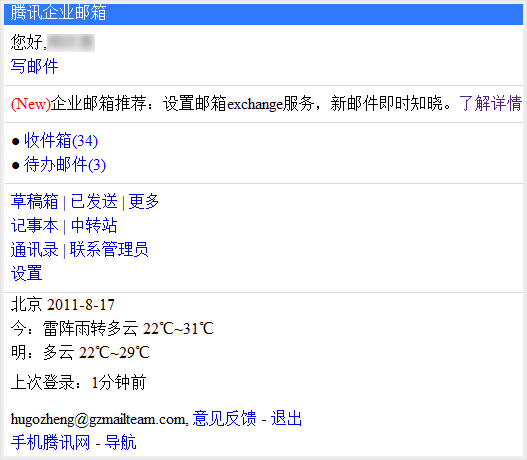Click the red (New) promotion label
Screen dimensions: 527x460
coord(31,104)
